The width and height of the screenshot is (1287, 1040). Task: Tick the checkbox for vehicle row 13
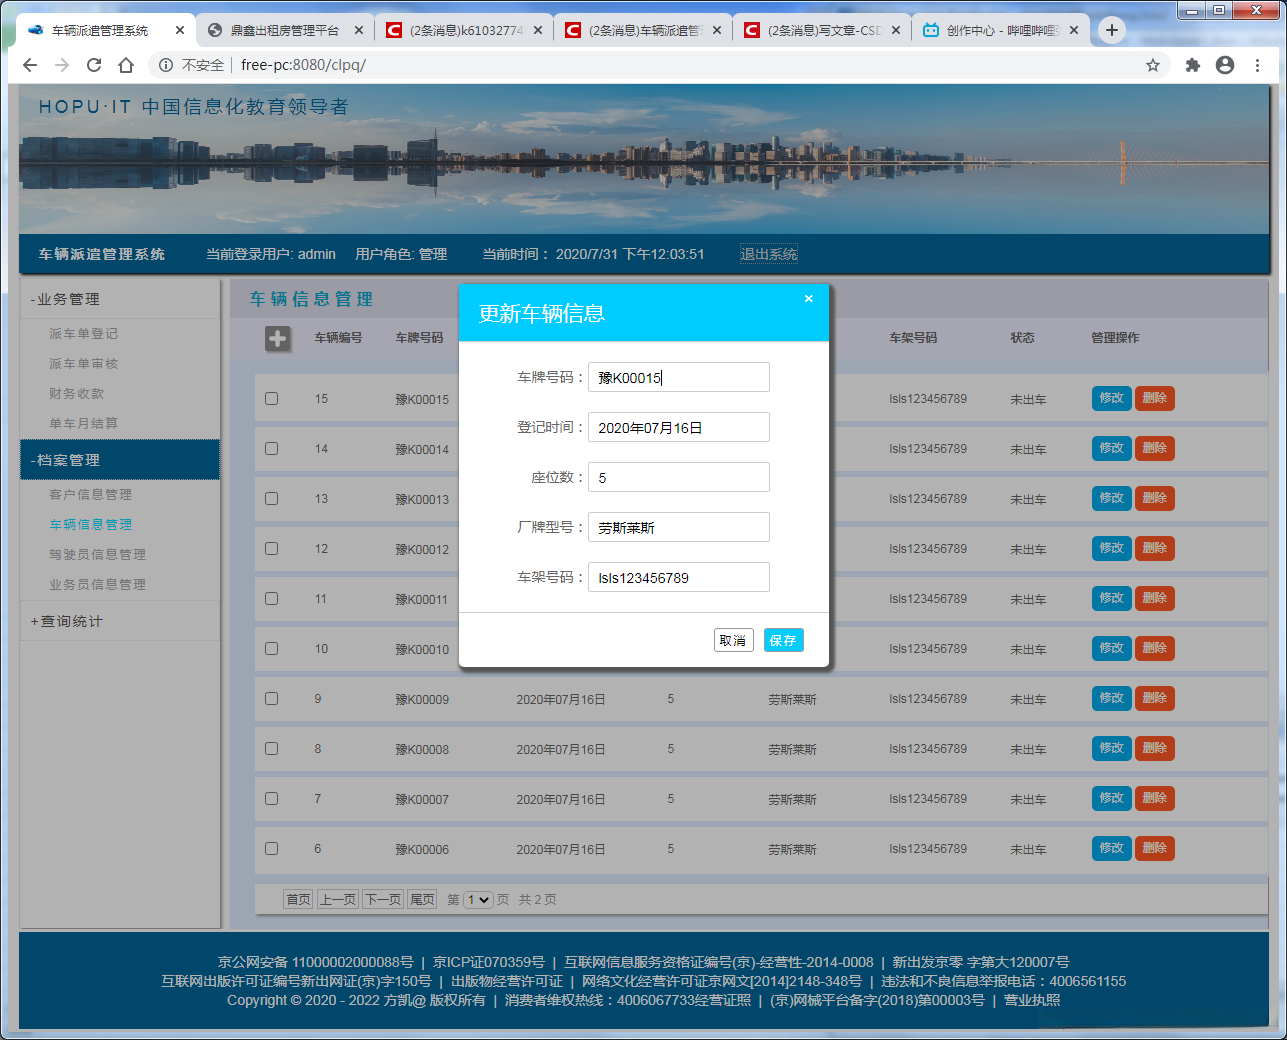[x=271, y=498]
